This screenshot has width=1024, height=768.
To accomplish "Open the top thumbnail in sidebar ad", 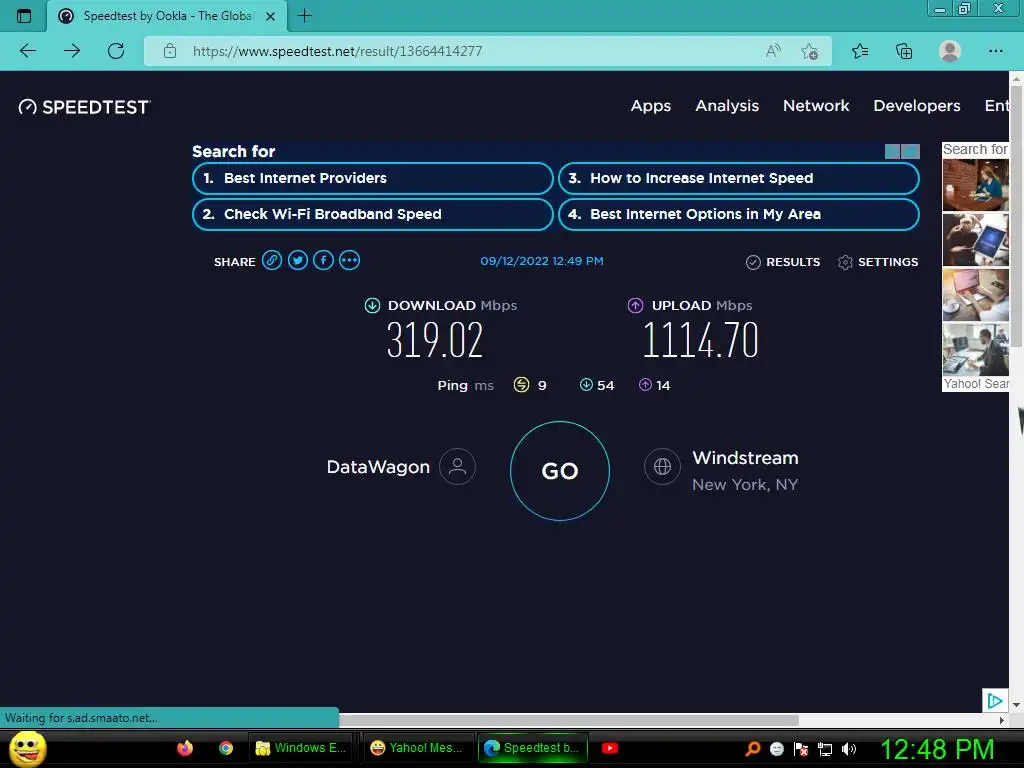I will 976,185.
